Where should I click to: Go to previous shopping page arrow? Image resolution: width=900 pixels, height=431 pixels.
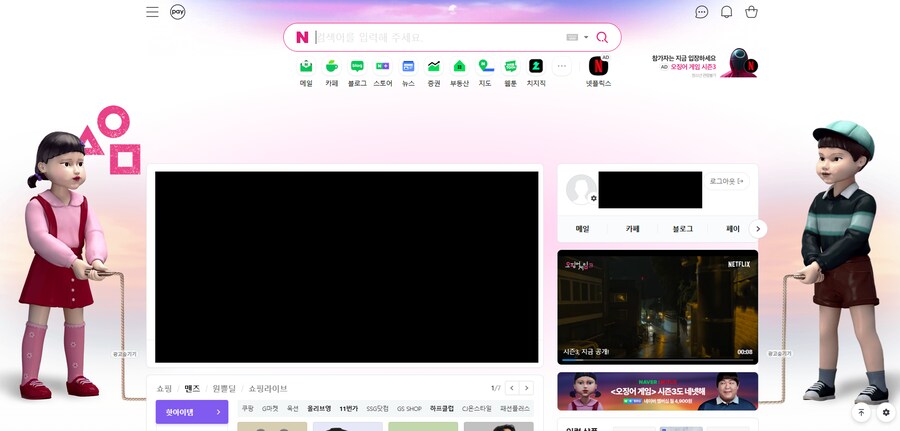point(512,388)
